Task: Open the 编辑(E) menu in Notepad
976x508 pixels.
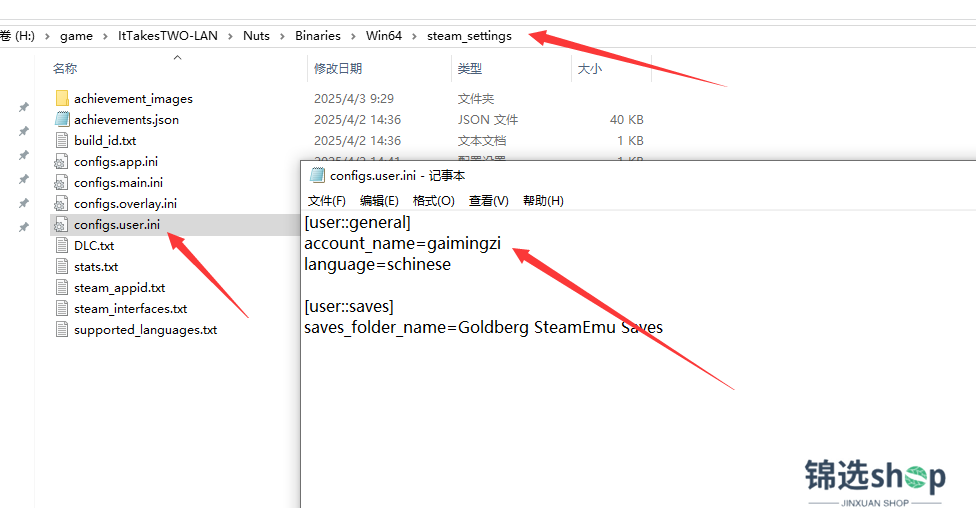Action: tap(379, 200)
